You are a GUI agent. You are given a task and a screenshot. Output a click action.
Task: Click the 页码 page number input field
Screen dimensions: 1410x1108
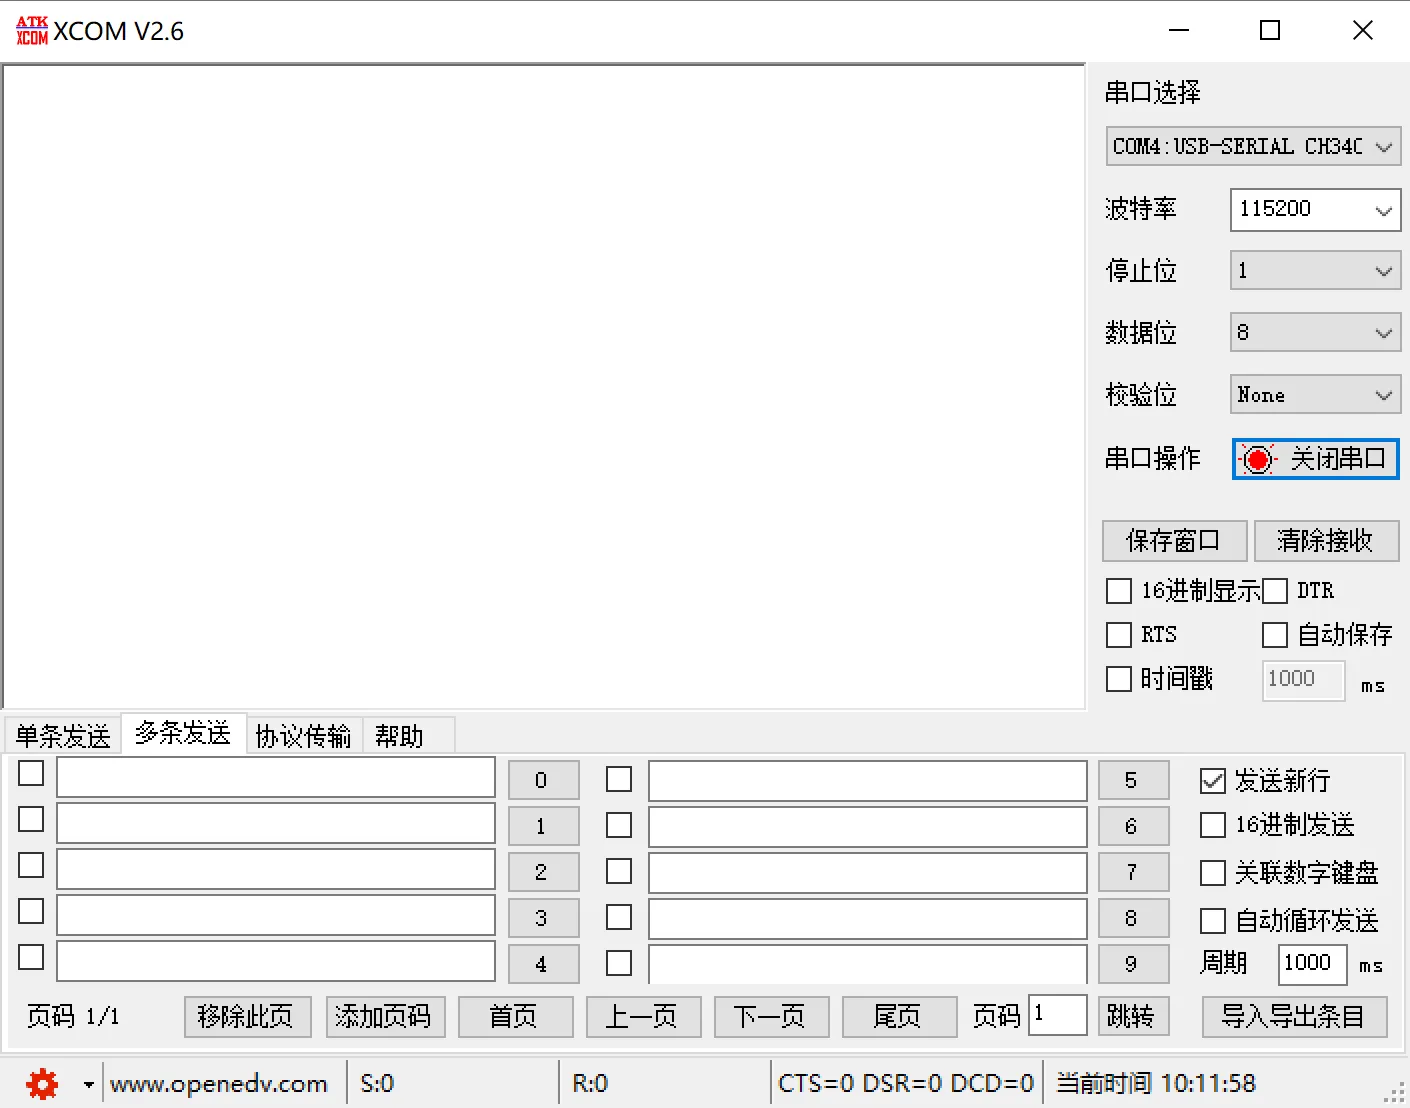click(x=1058, y=1016)
